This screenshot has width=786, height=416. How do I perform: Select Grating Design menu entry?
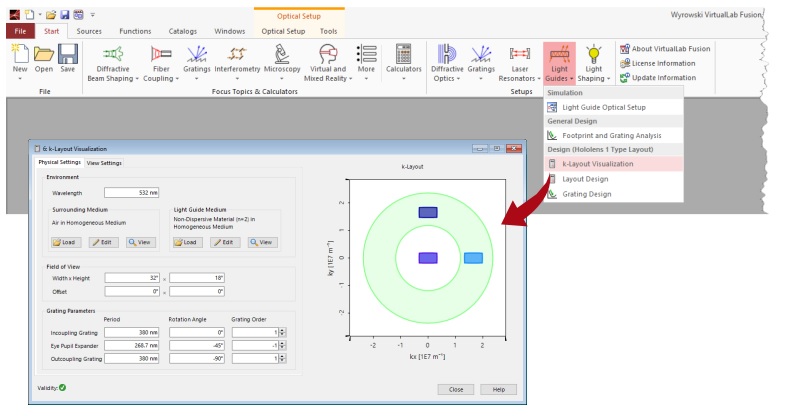614,194
